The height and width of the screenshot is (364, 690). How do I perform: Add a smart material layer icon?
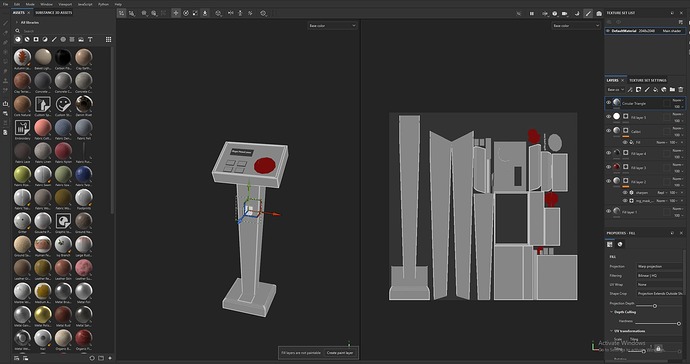coord(664,90)
